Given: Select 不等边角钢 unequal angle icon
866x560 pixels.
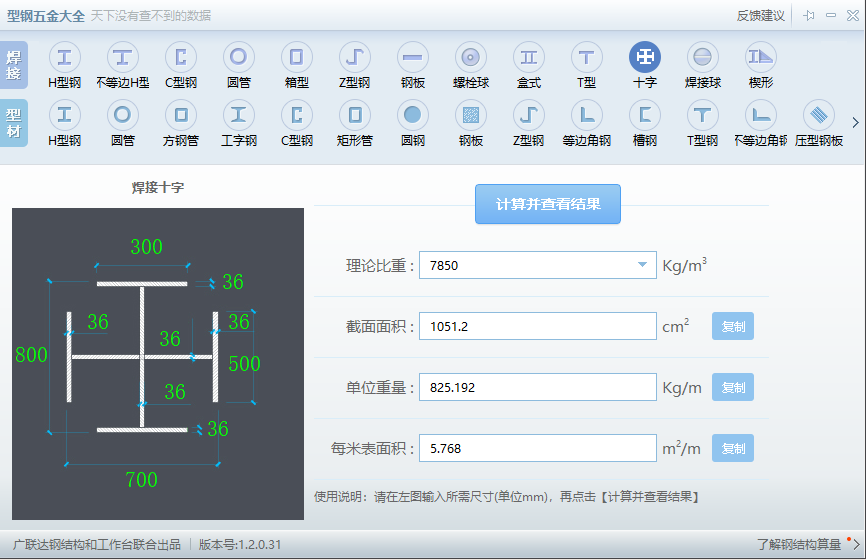Looking at the screenshot, I should [761, 115].
